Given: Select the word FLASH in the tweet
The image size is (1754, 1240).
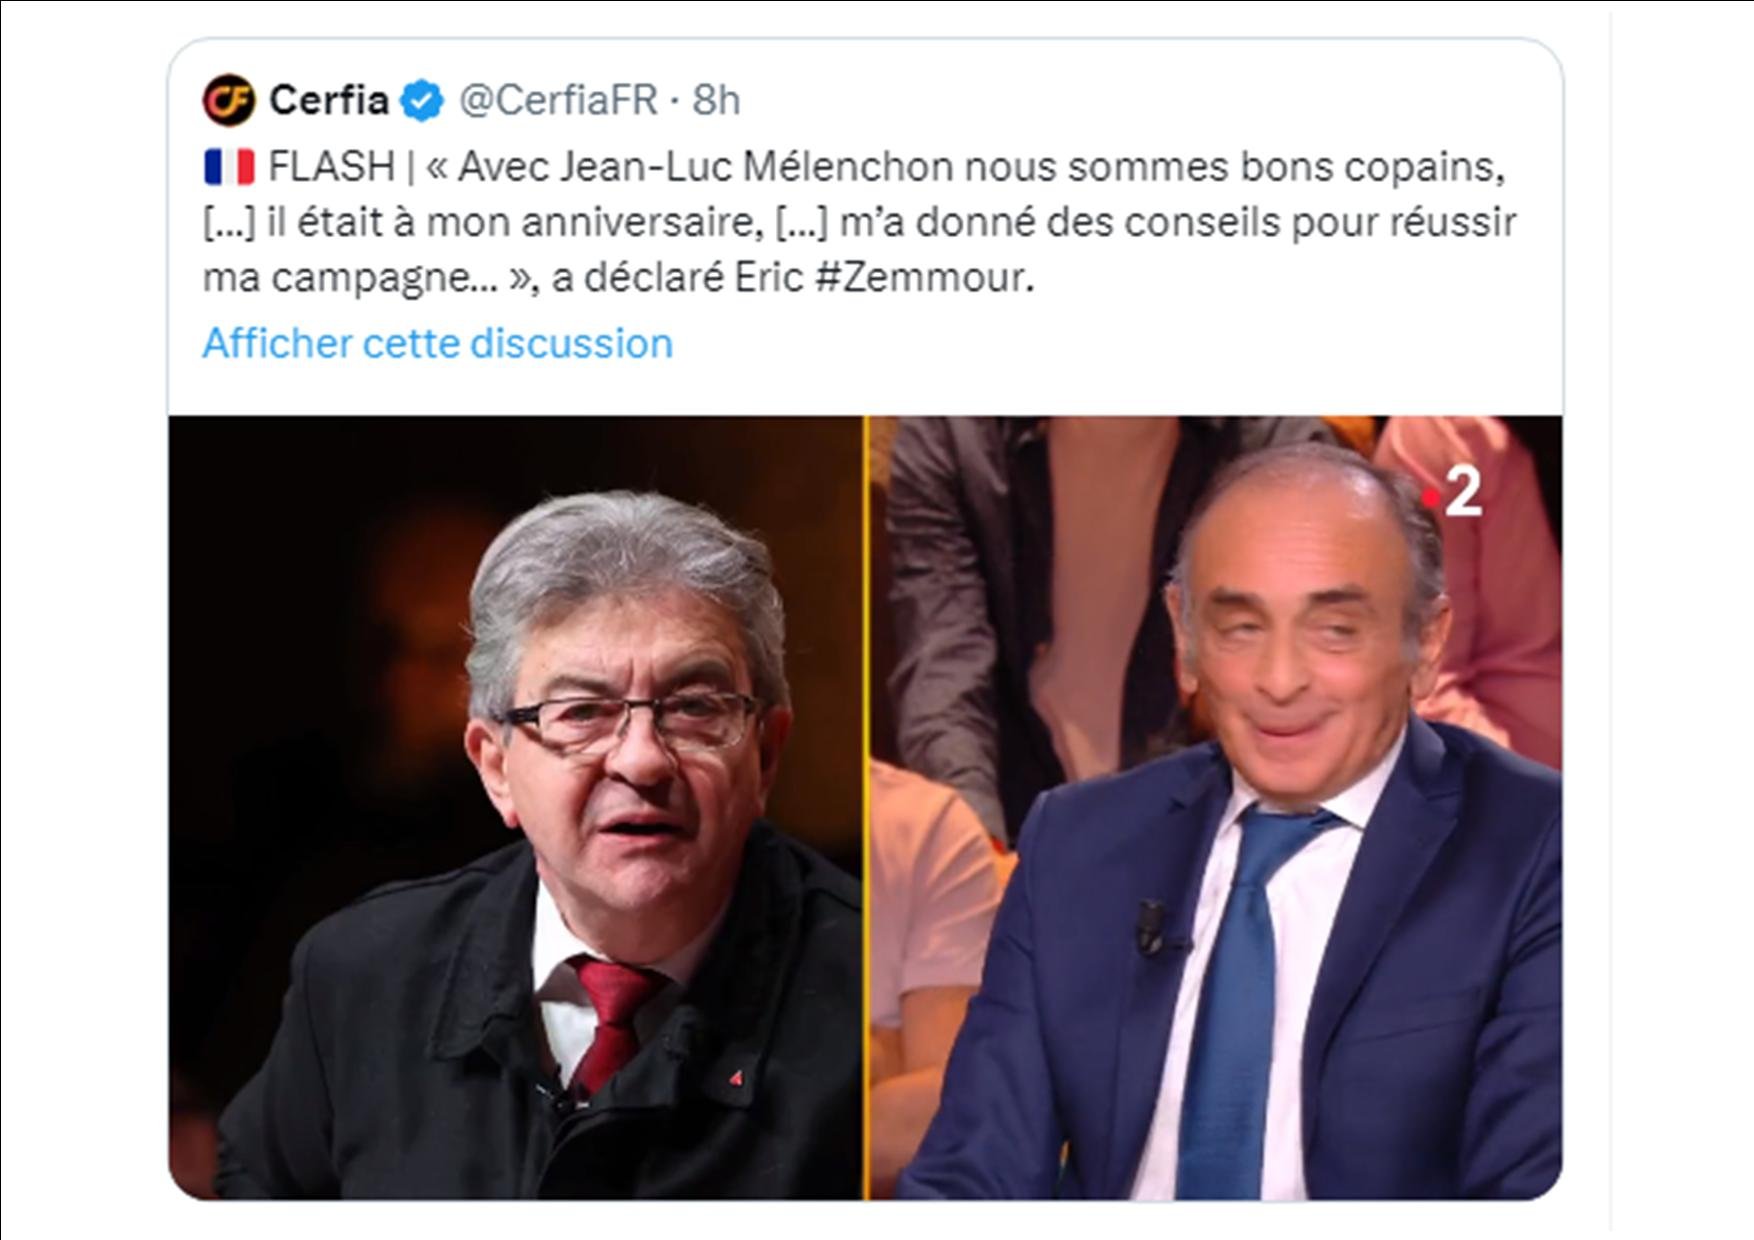Looking at the screenshot, I should coord(332,167).
